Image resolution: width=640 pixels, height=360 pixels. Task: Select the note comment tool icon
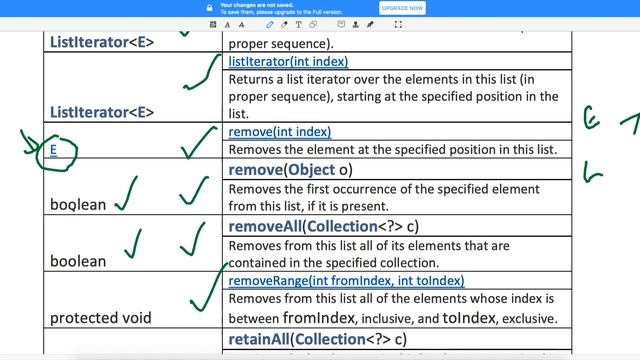click(x=341, y=24)
